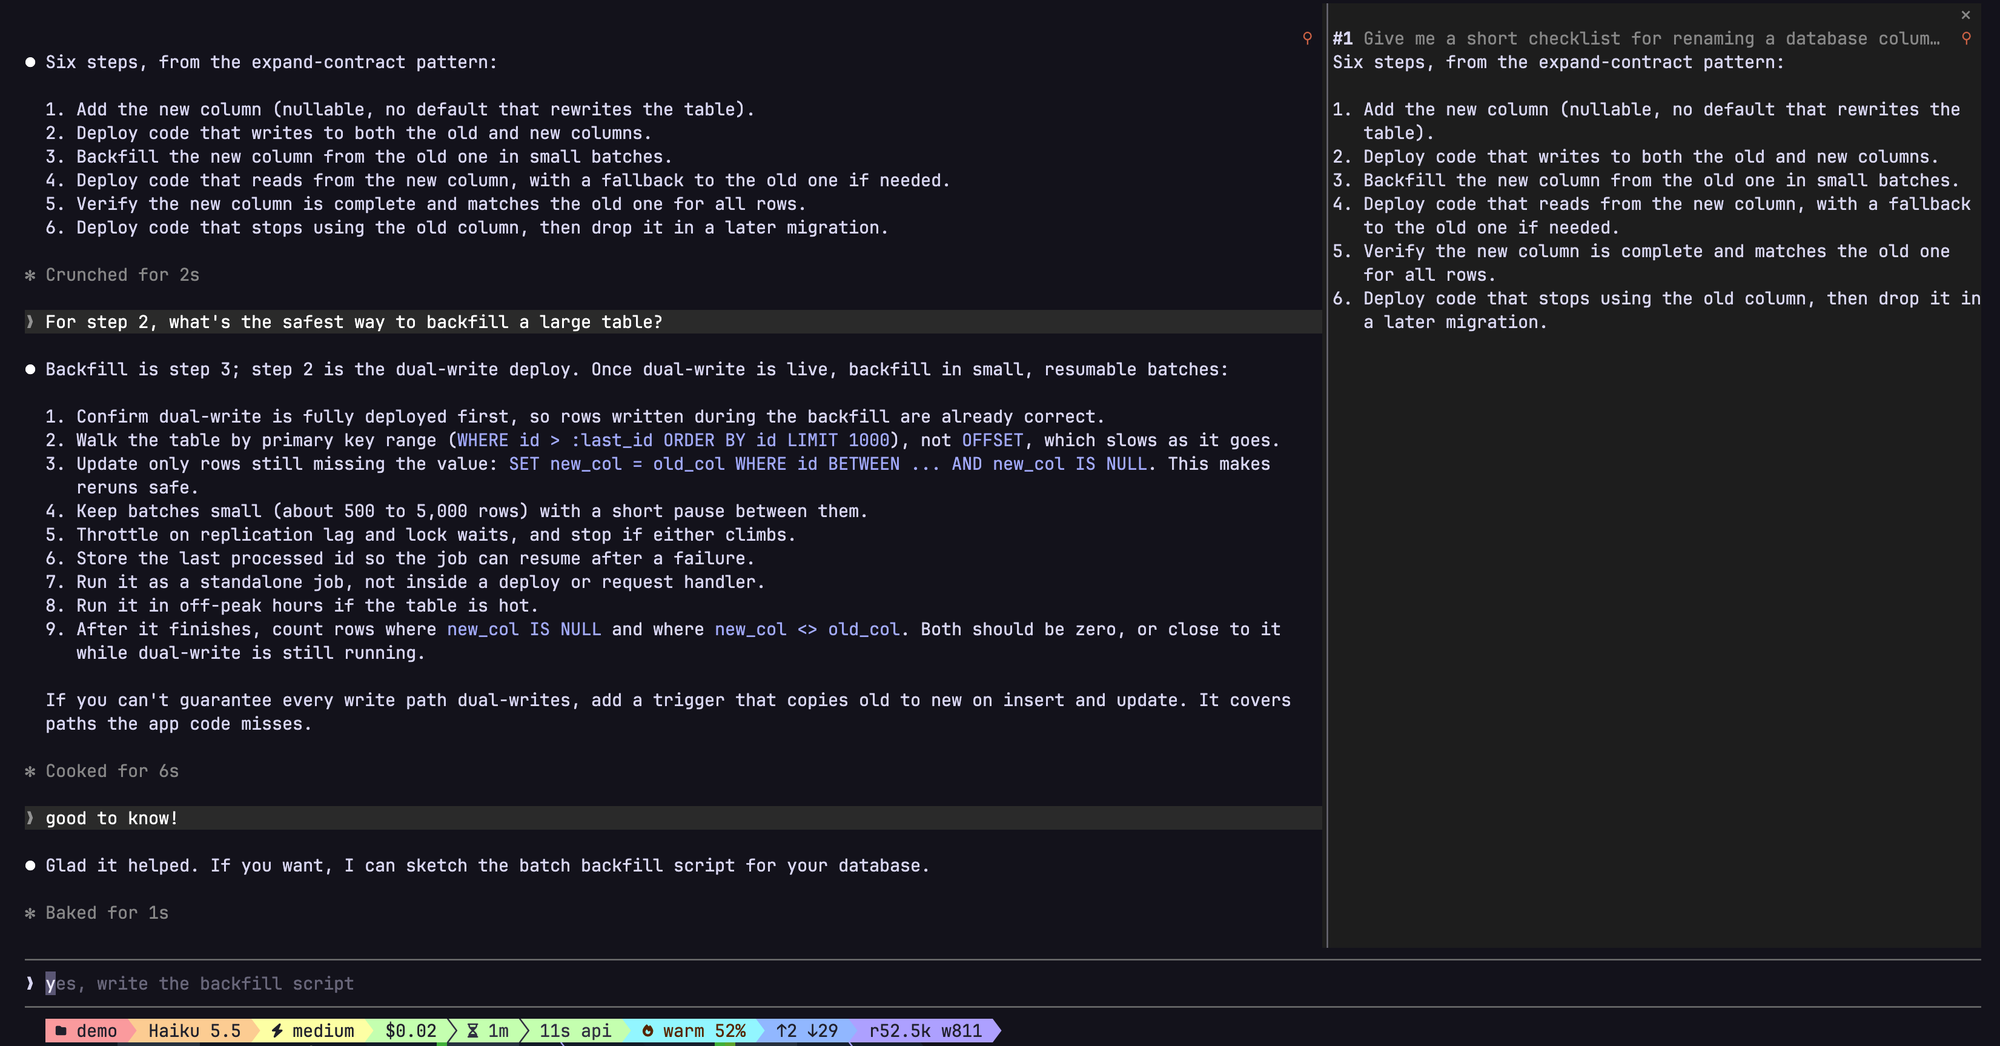The image size is (2000, 1046).
Task: Click the bullet before 'Backfill is step 3'
Action: tap(30, 369)
